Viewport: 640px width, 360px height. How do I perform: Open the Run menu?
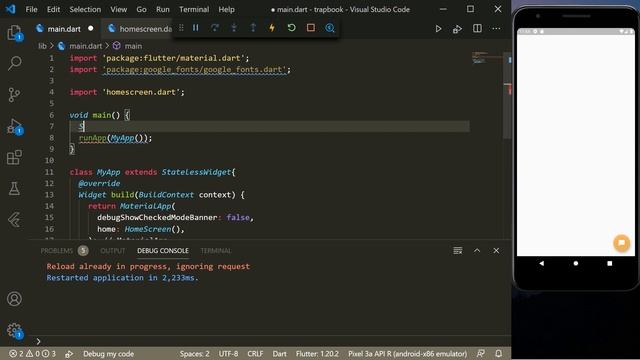162,9
